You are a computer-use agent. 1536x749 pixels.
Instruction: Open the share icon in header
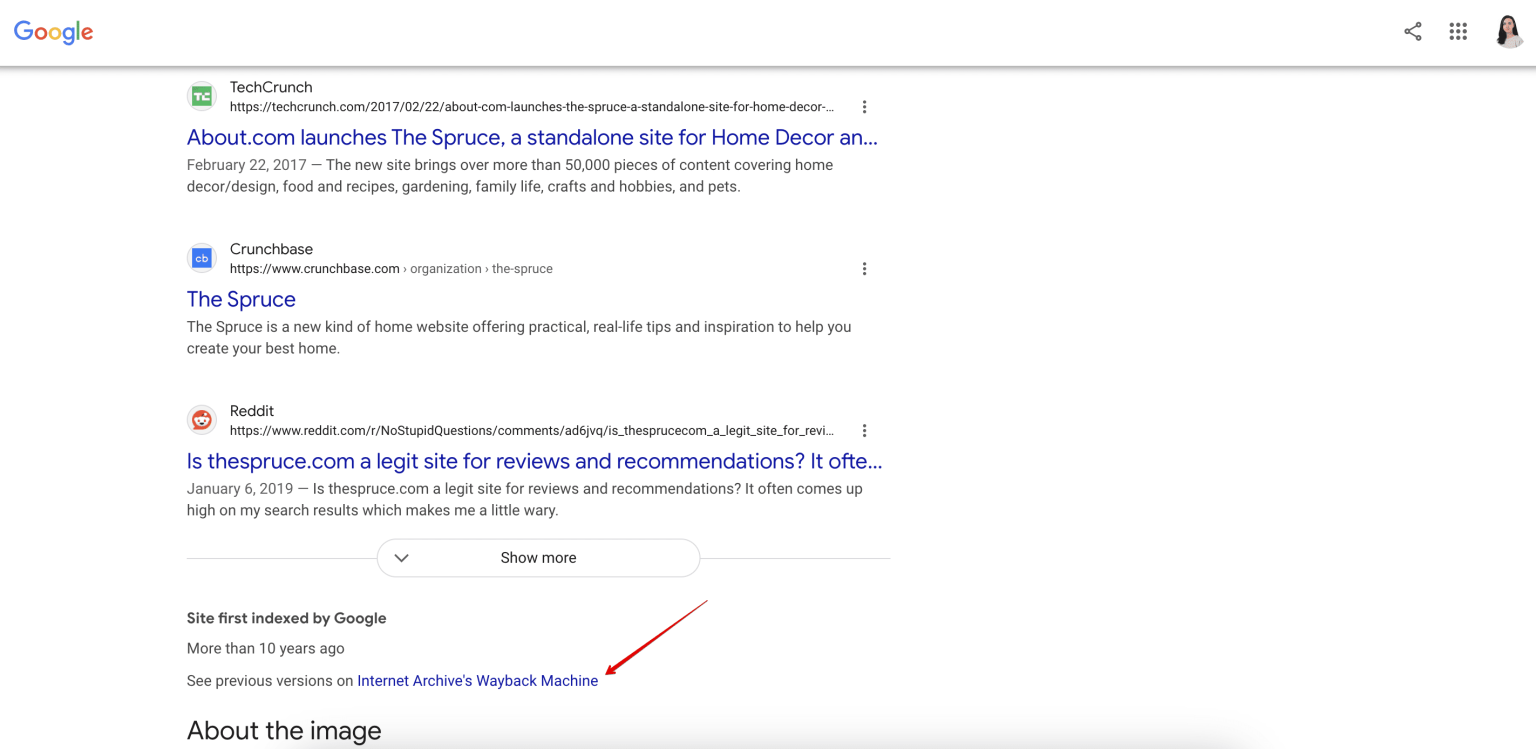(x=1412, y=32)
